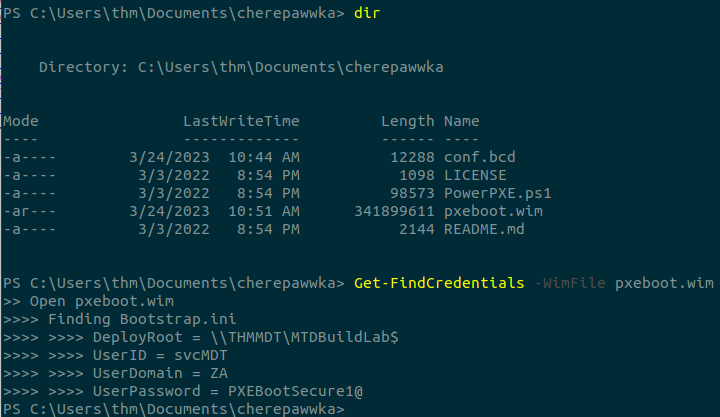Viewport: 720px width, 417px height.
Task: Click the 341899611 file size value
Action: point(394,211)
